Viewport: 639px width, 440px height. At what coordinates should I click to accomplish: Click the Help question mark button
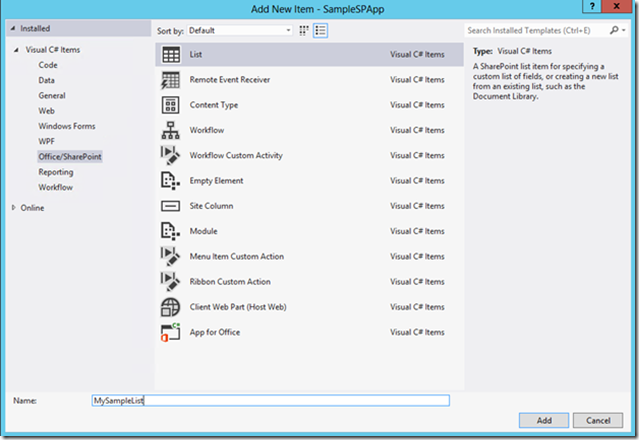click(592, 7)
